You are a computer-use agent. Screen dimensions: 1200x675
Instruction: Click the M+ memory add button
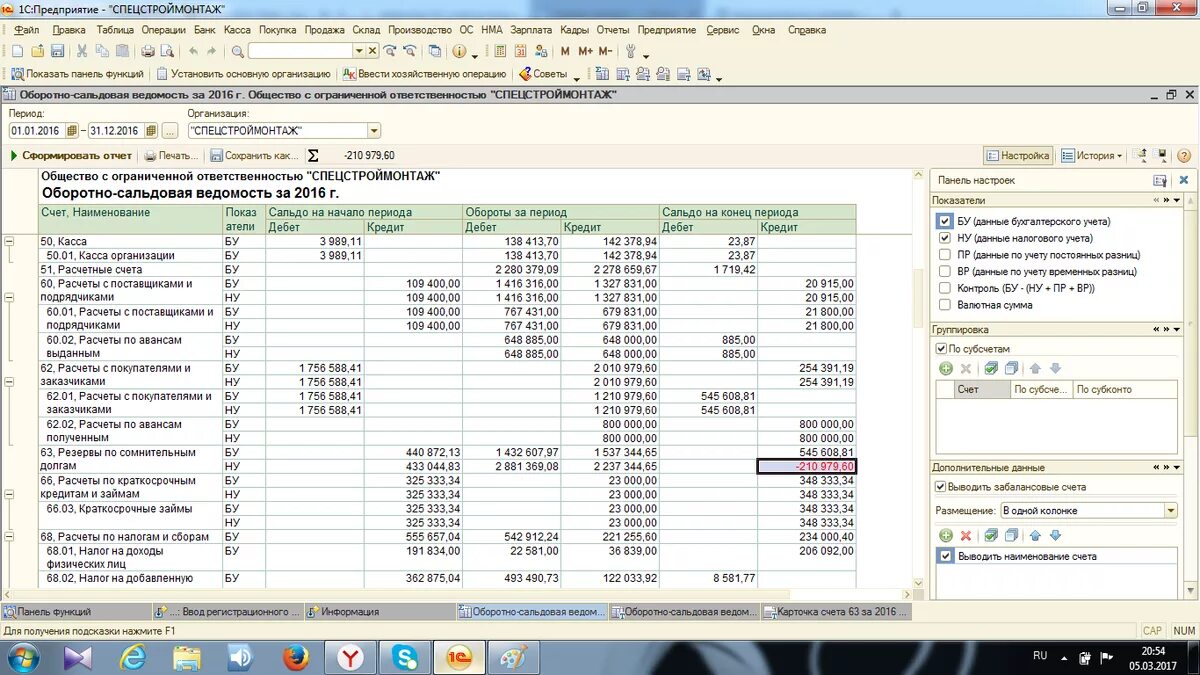click(585, 51)
